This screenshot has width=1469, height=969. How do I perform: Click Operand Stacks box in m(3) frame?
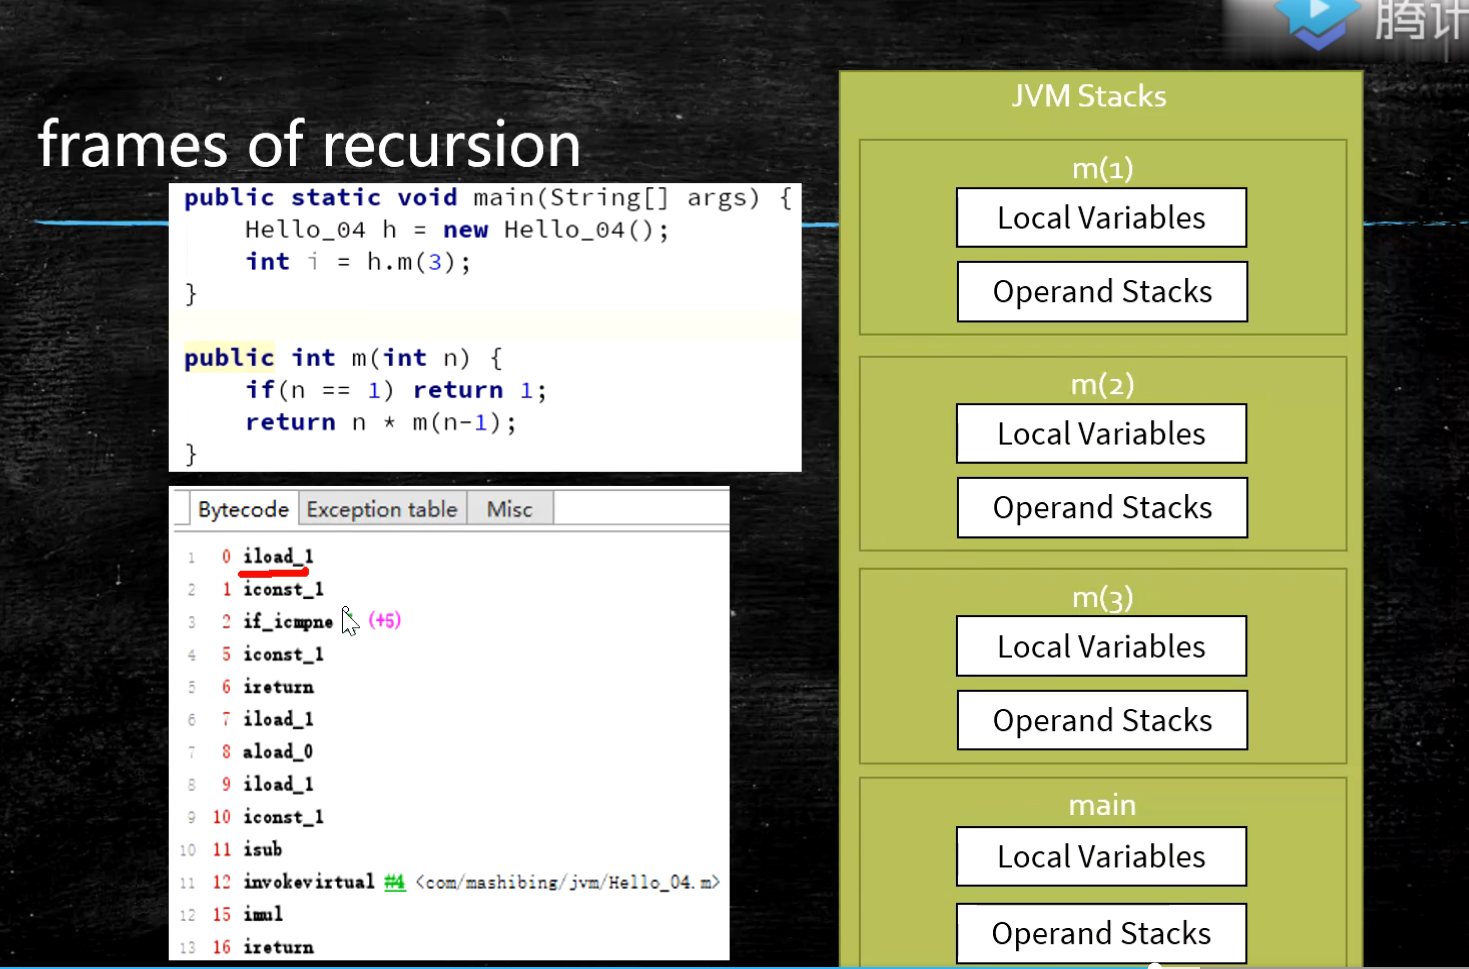pyautogui.click(x=1102, y=720)
